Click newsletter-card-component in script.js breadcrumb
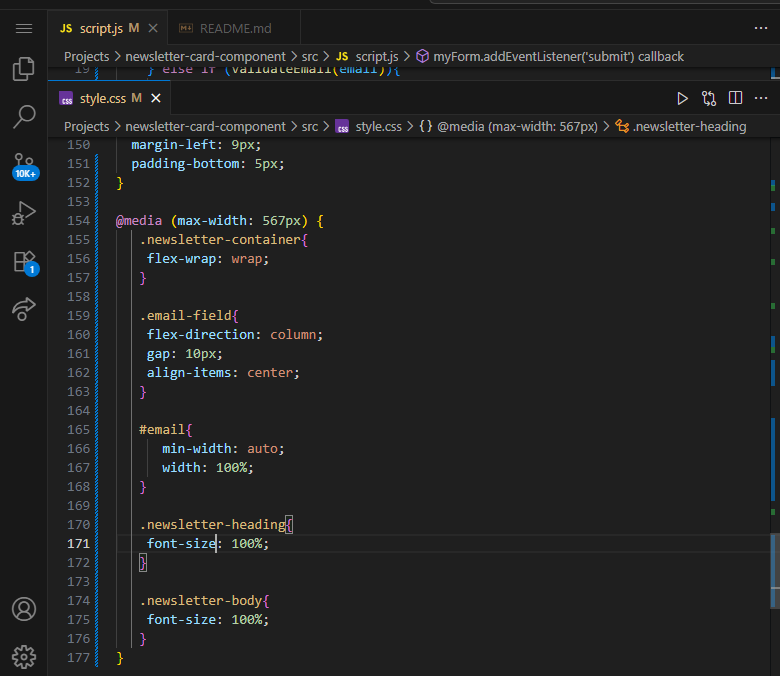Image resolution: width=780 pixels, height=676 pixels. pos(205,57)
